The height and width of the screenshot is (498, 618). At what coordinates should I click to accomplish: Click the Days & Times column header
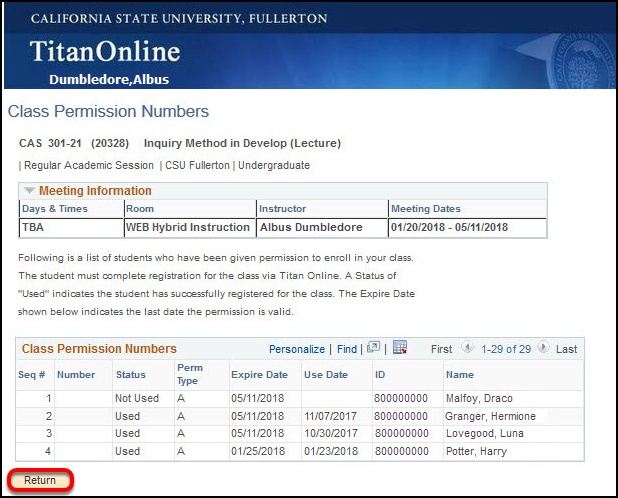pos(55,209)
